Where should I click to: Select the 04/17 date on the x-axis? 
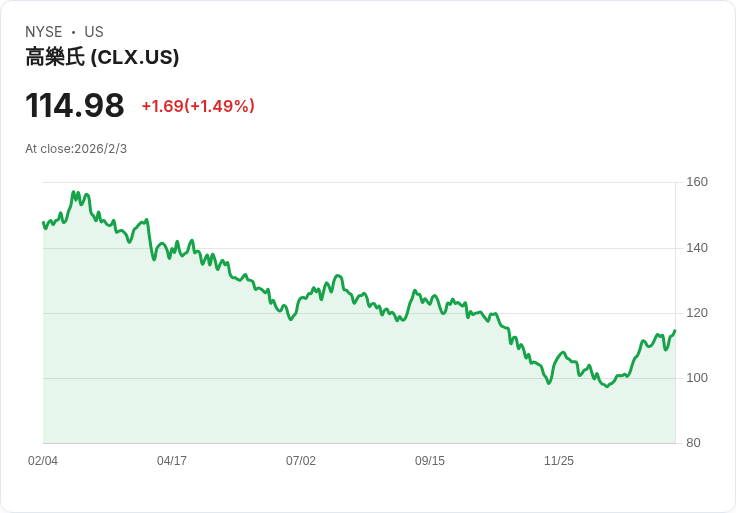pos(172,461)
